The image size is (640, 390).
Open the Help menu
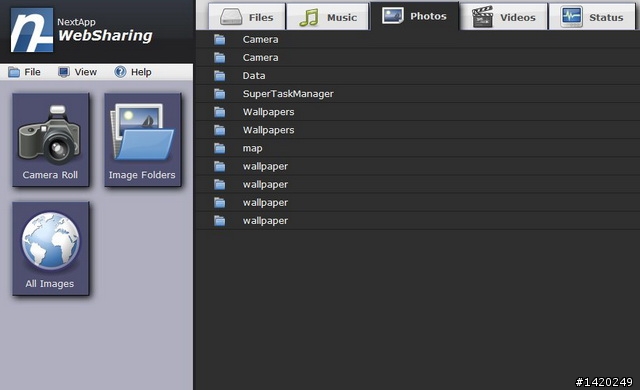(133, 72)
